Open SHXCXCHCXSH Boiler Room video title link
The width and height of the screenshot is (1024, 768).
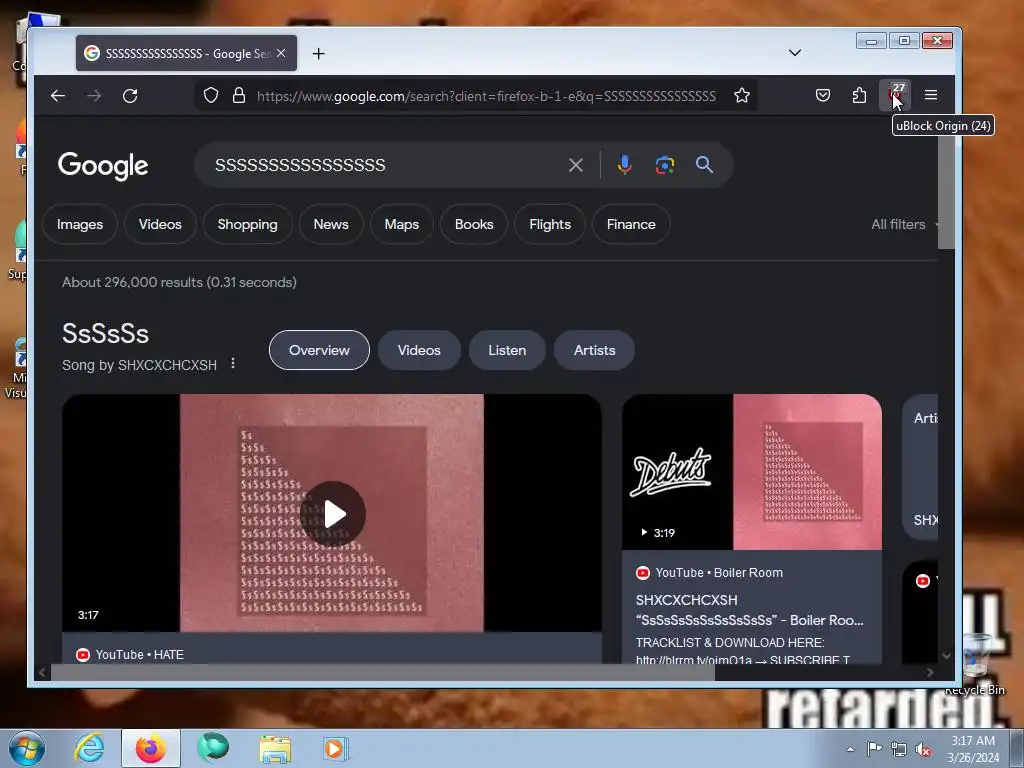tap(750, 610)
